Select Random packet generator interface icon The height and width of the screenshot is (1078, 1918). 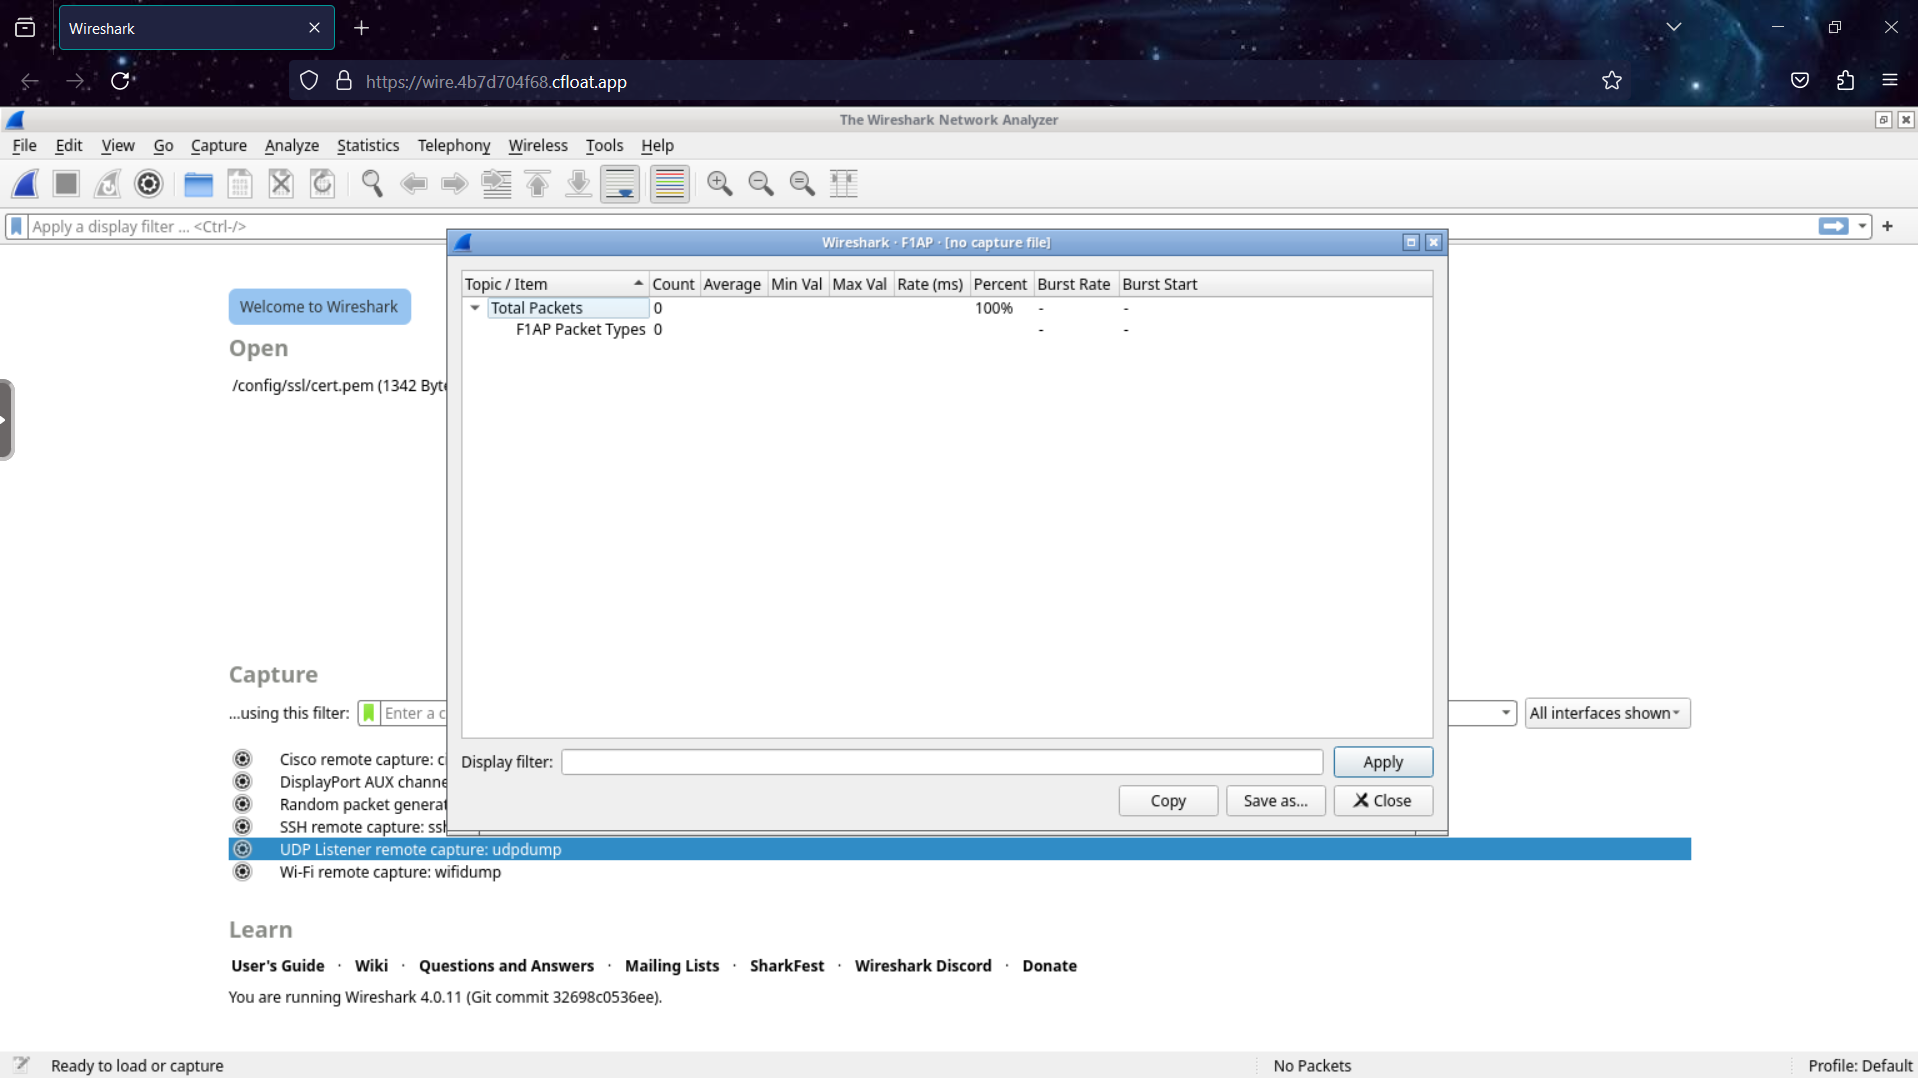[242, 804]
